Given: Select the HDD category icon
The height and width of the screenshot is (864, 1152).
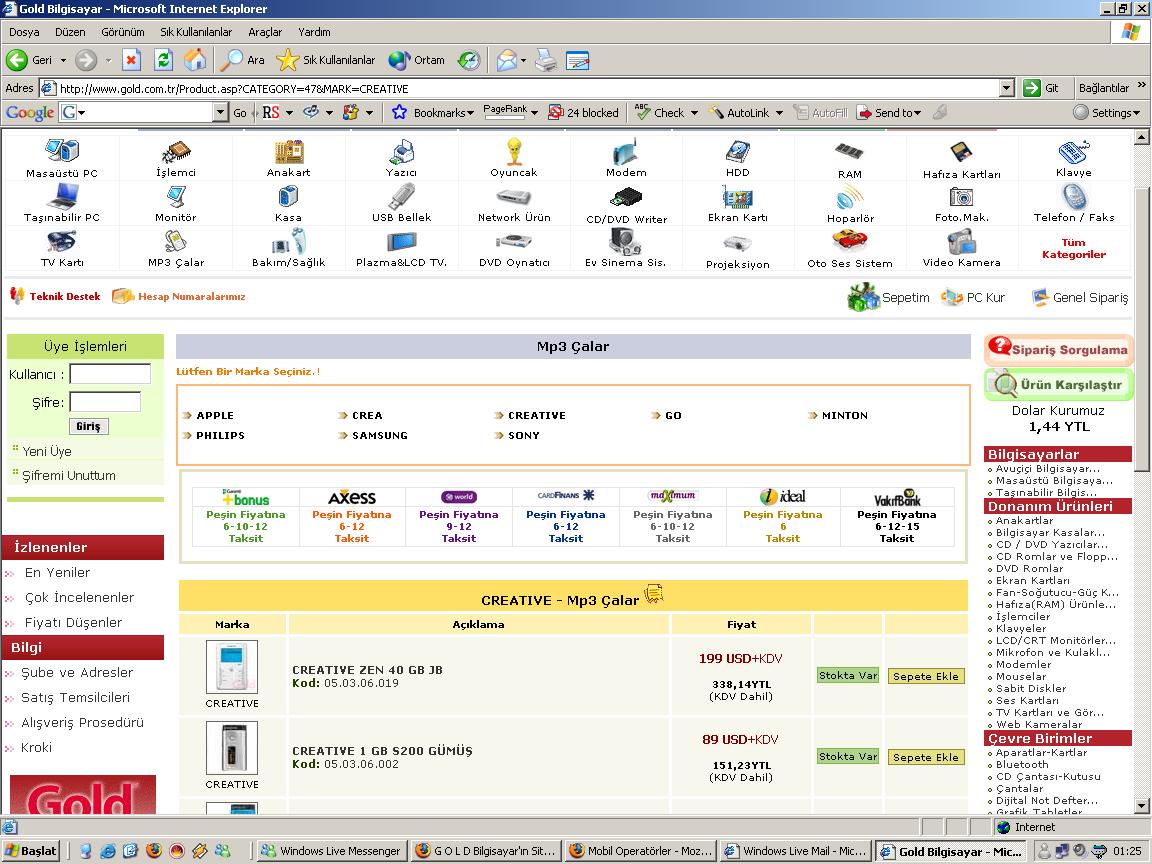Looking at the screenshot, I should 738,152.
